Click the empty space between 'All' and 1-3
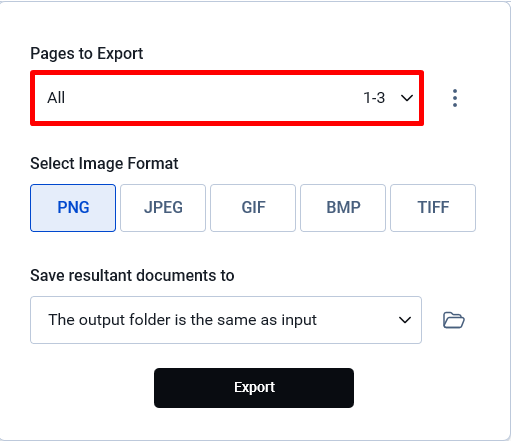This screenshot has width=511, height=441. coord(213,98)
